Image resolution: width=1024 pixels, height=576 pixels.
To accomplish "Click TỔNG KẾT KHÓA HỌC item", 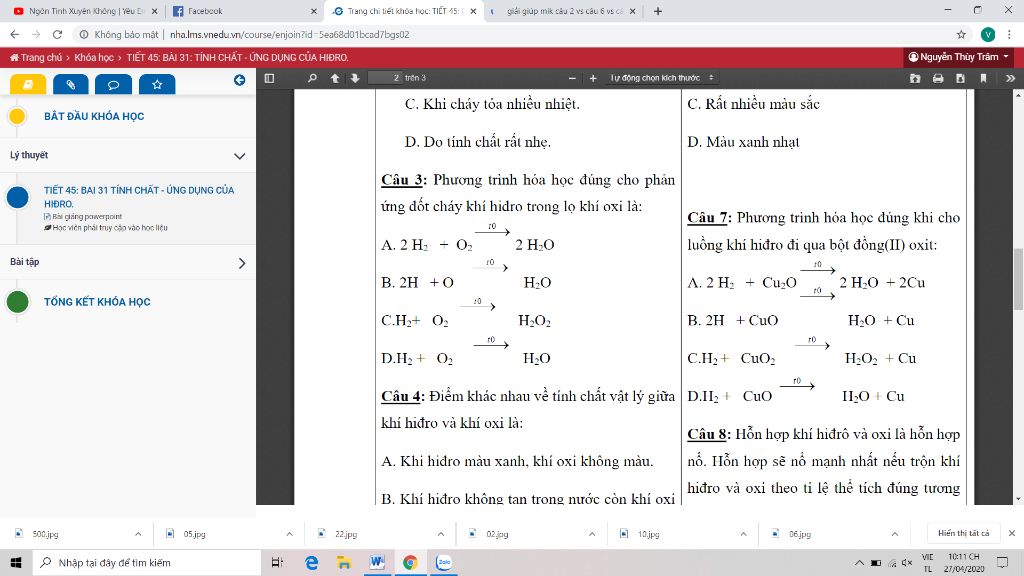I will (x=97, y=302).
